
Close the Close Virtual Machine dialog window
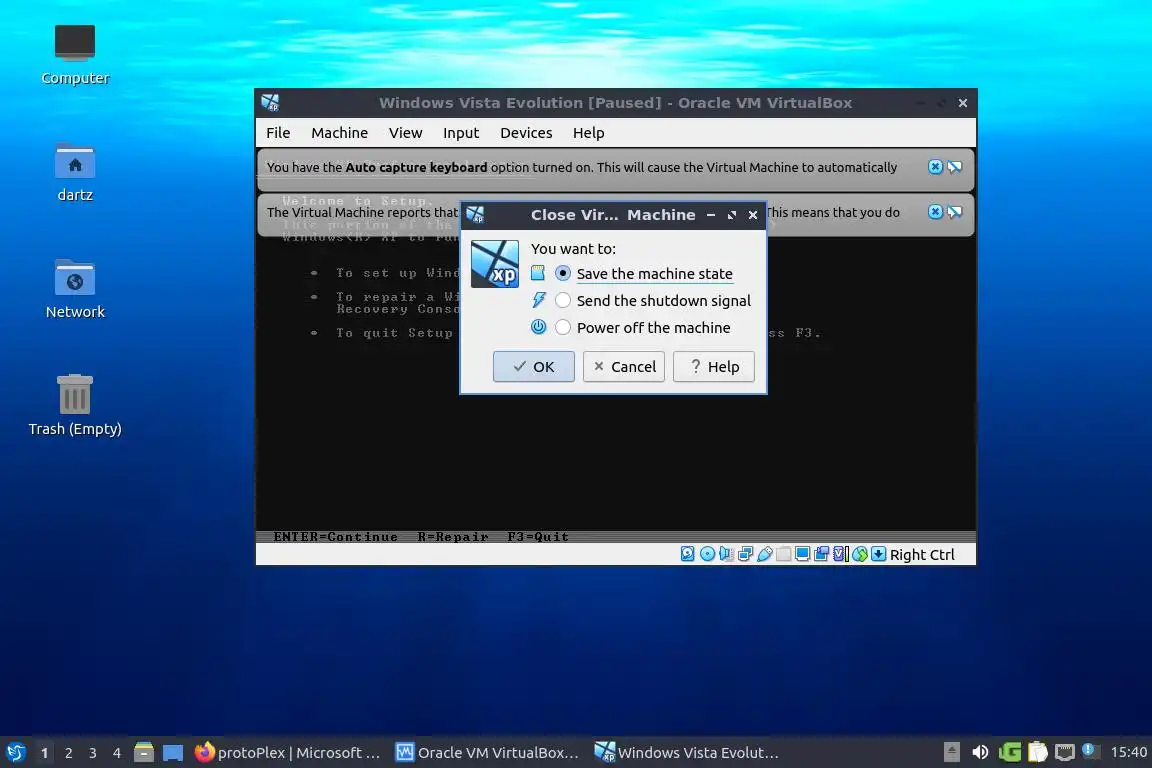(752, 215)
